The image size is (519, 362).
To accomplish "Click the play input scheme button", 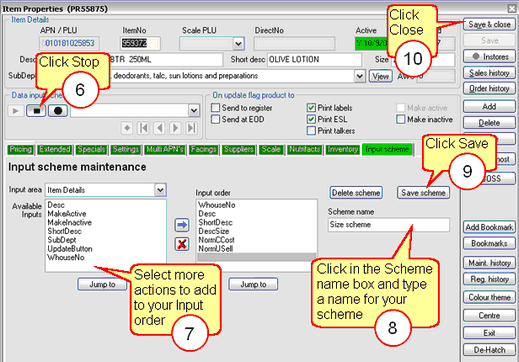I will click(16, 111).
